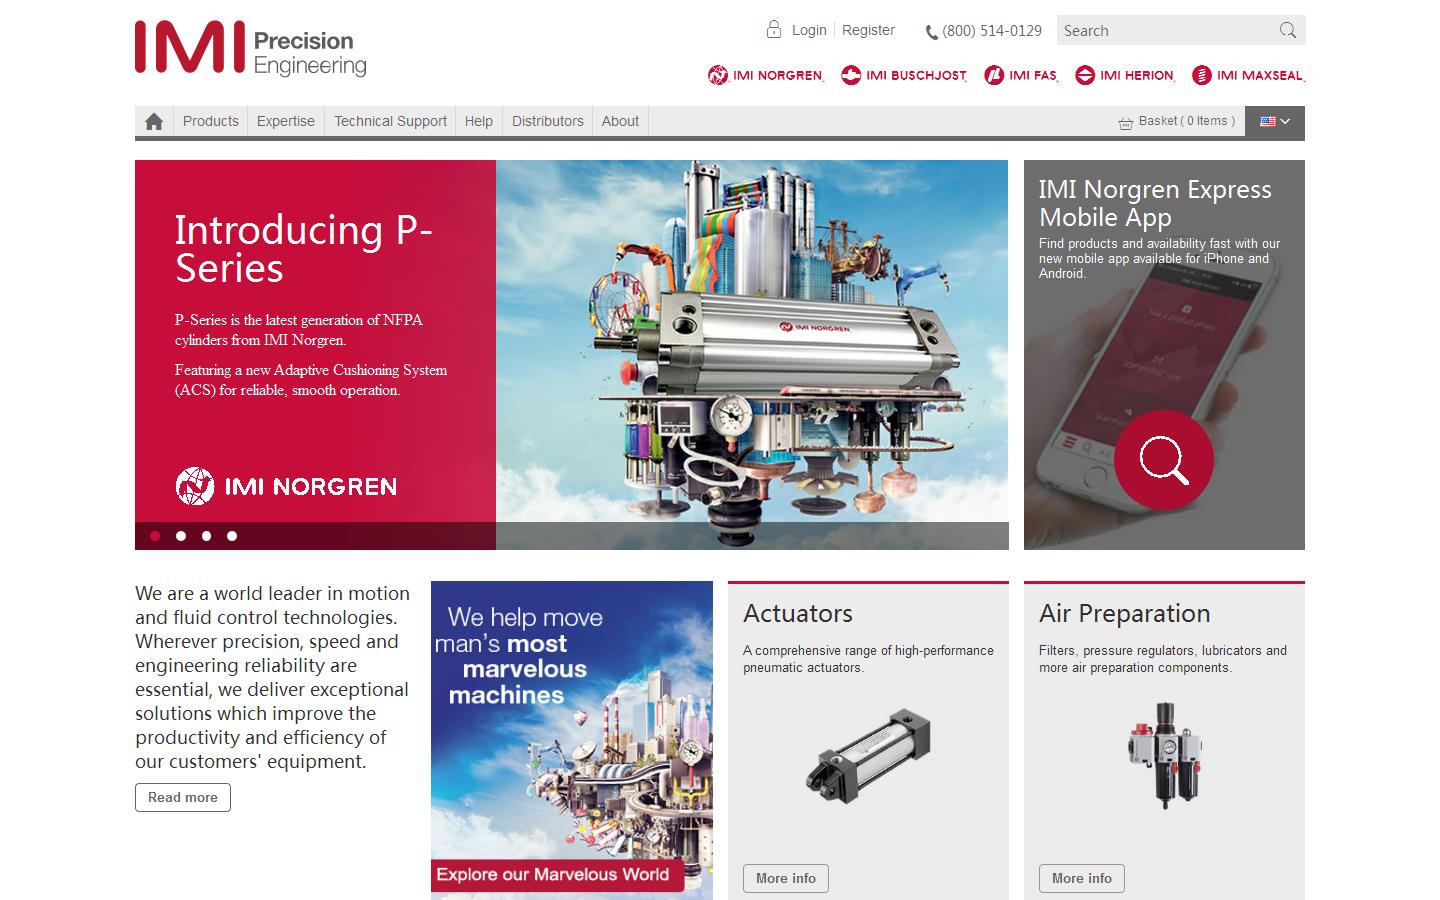The image size is (1440, 900).
Task: Open the Technical Support menu
Action: point(389,121)
